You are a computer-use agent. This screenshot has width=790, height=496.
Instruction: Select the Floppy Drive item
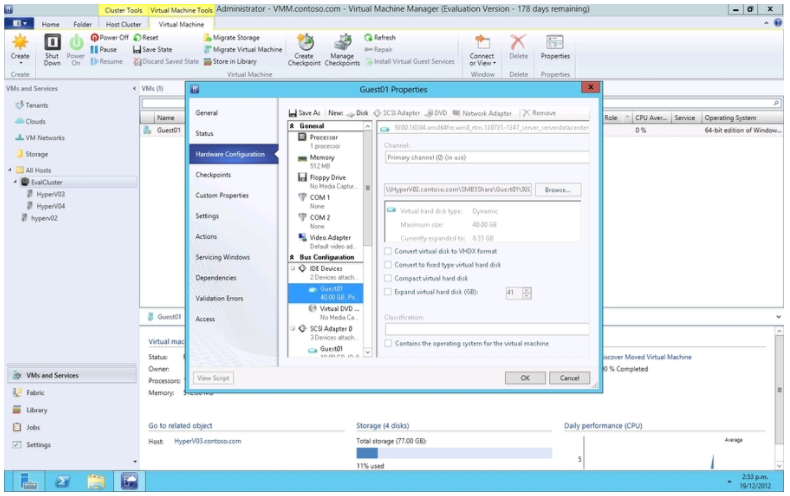click(x=326, y=181)
